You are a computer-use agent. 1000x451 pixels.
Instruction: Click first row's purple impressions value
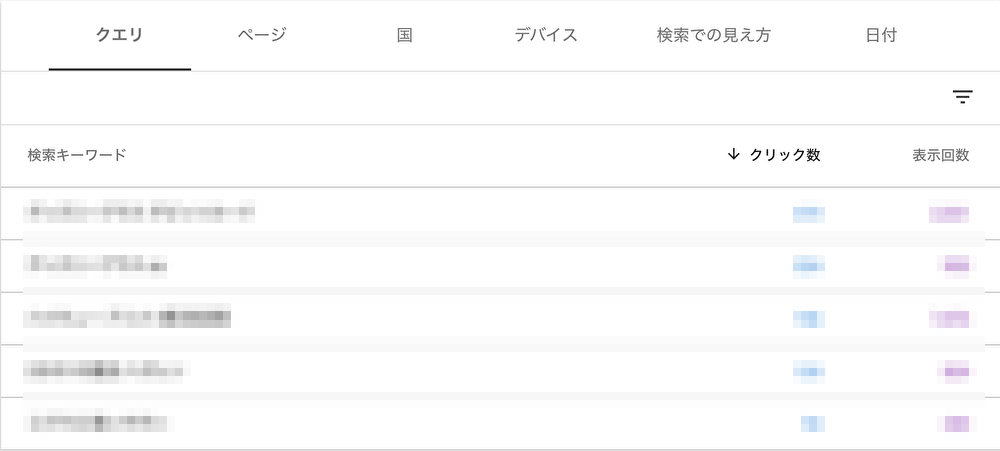click(x=949, y=214)
